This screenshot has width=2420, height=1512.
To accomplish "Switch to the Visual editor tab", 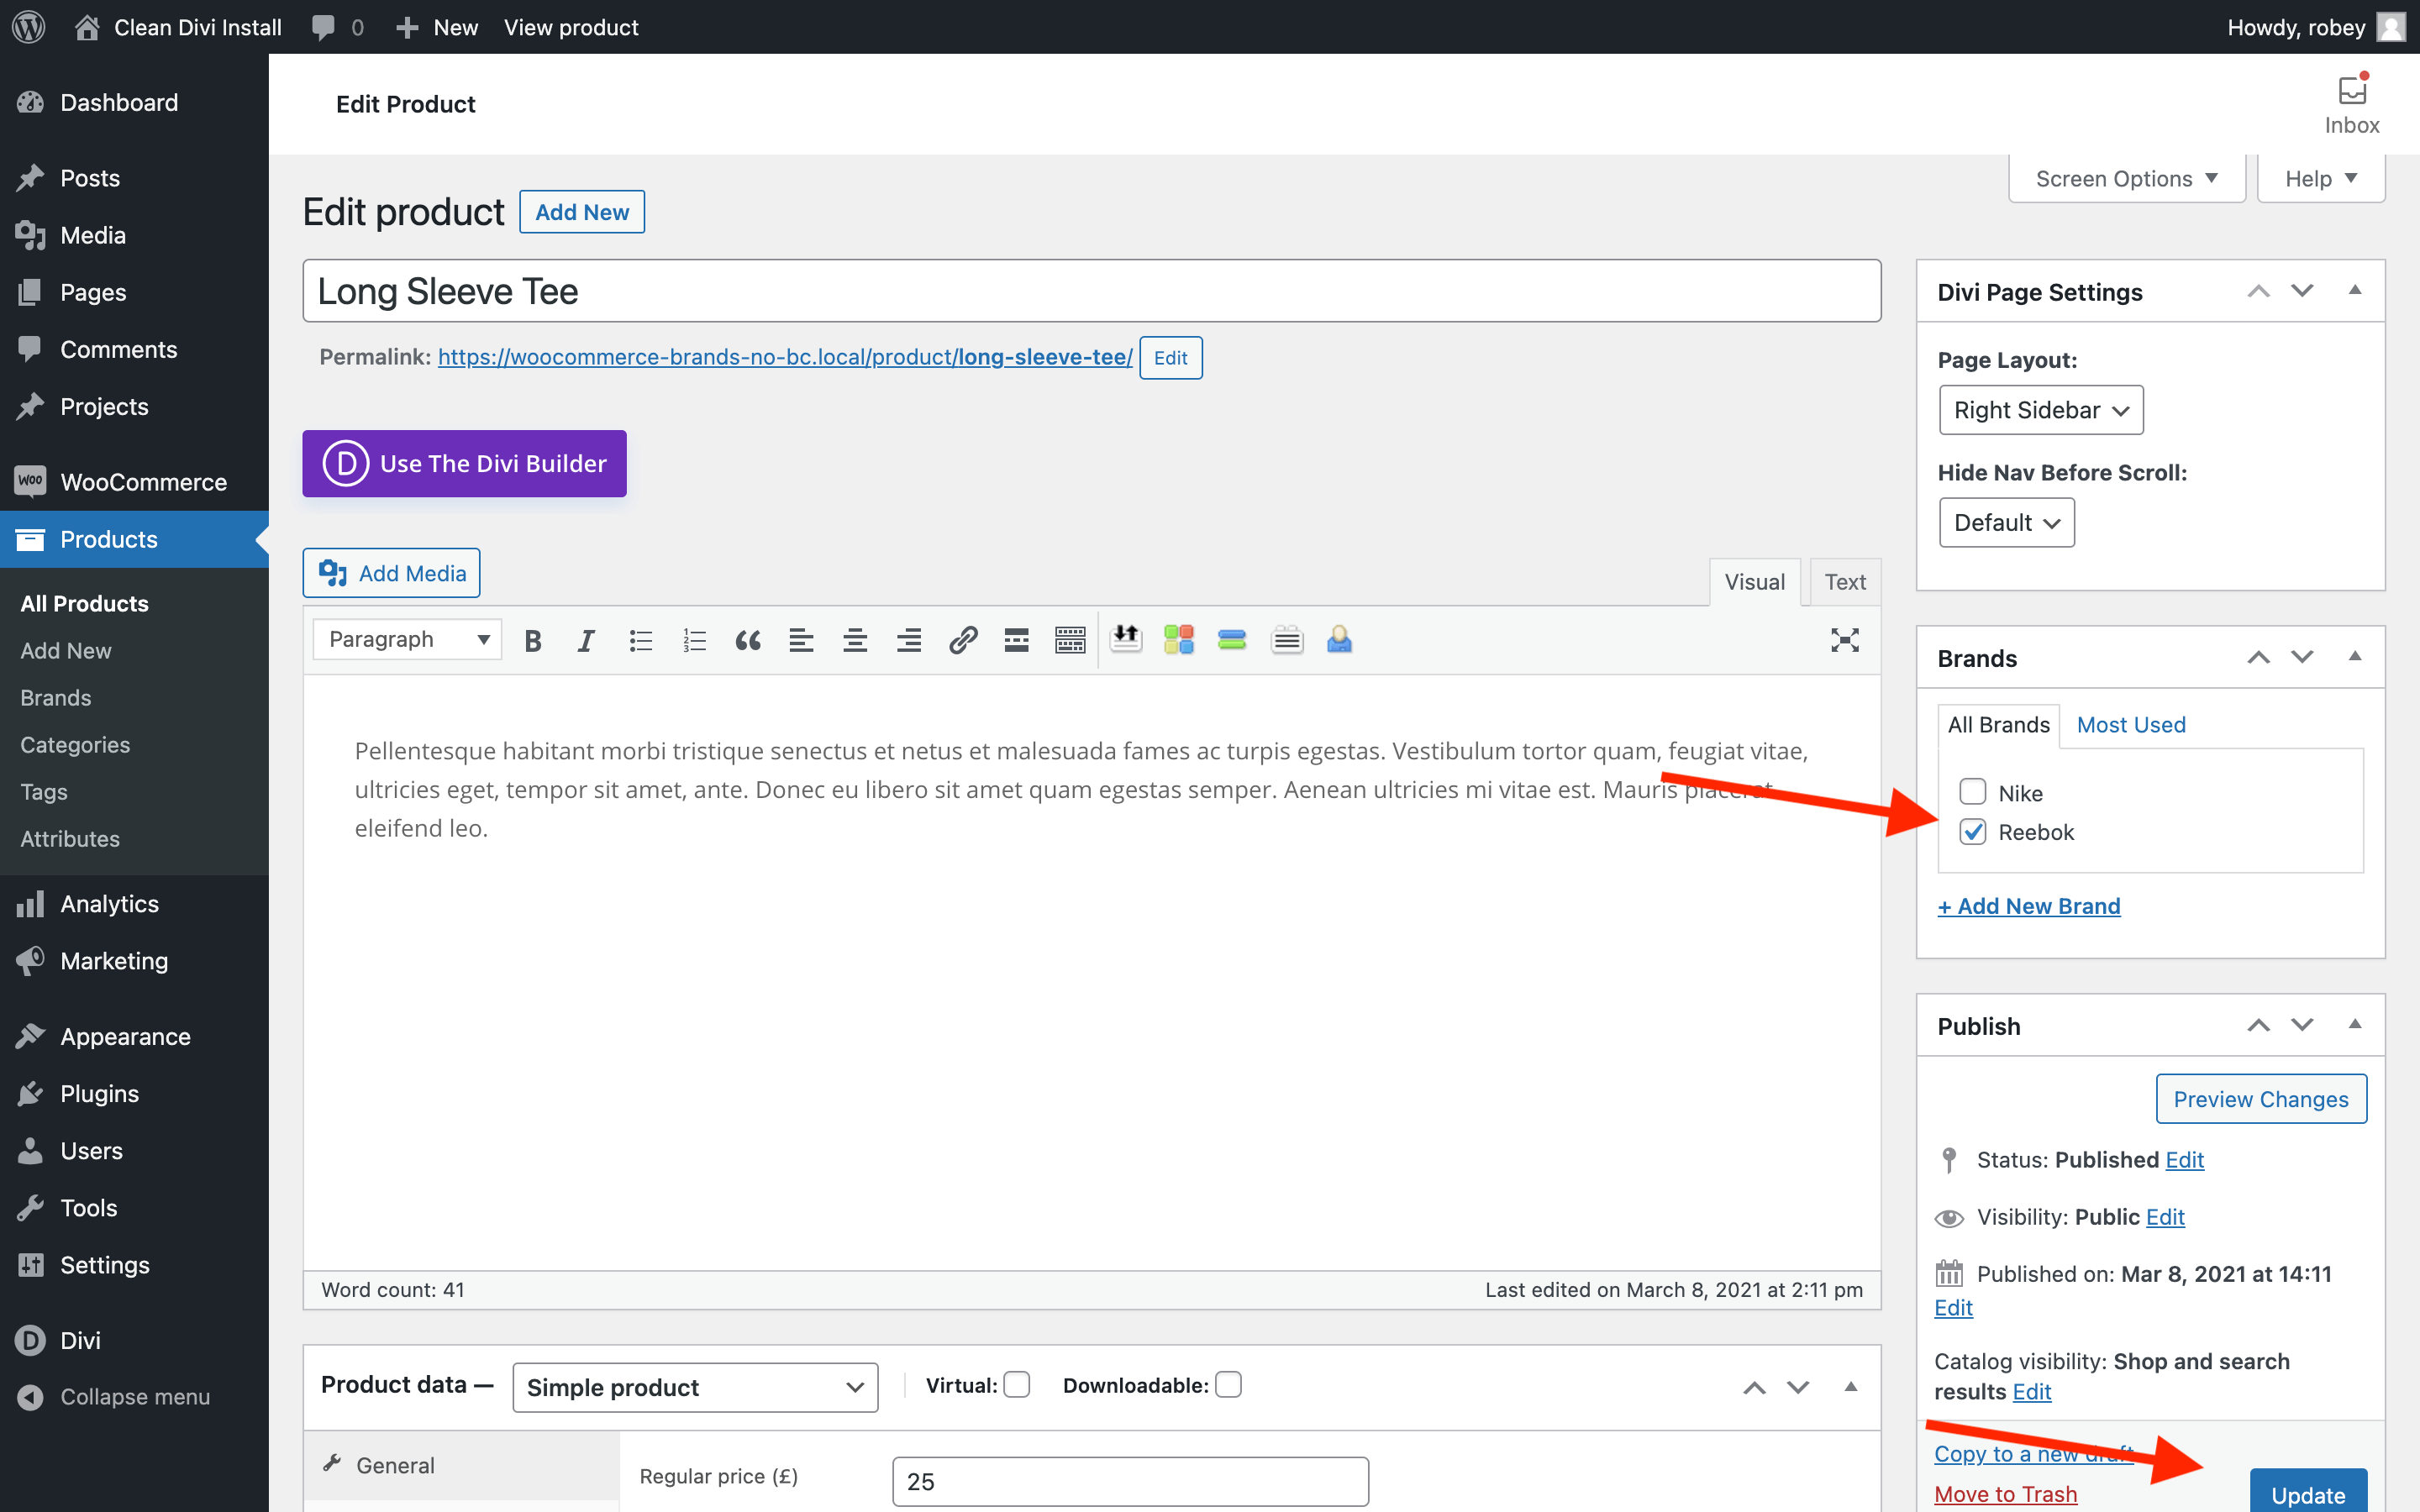I will coord(1755,582).
